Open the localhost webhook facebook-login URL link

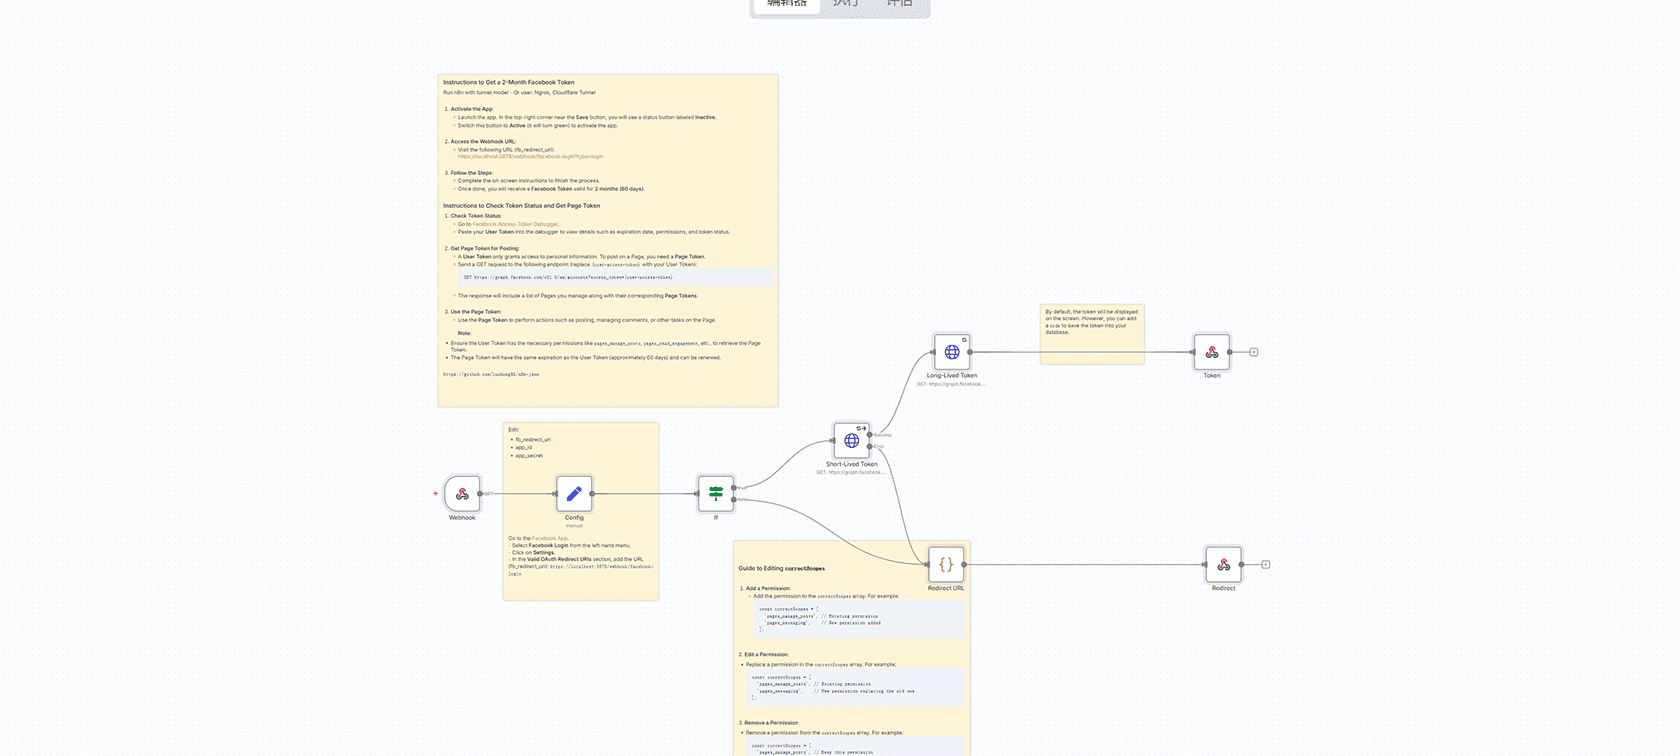[x=530, y=157]
